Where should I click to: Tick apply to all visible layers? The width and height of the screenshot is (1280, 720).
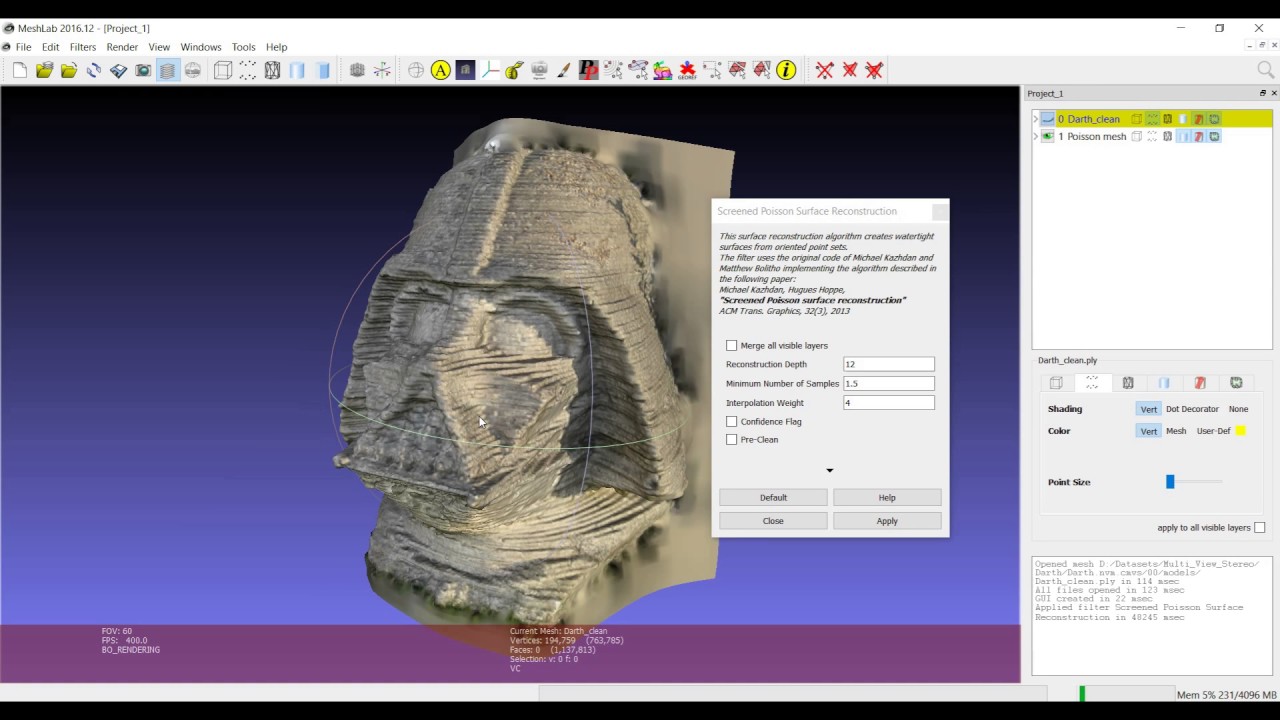pyautogui.click(x=1259, y=527)
